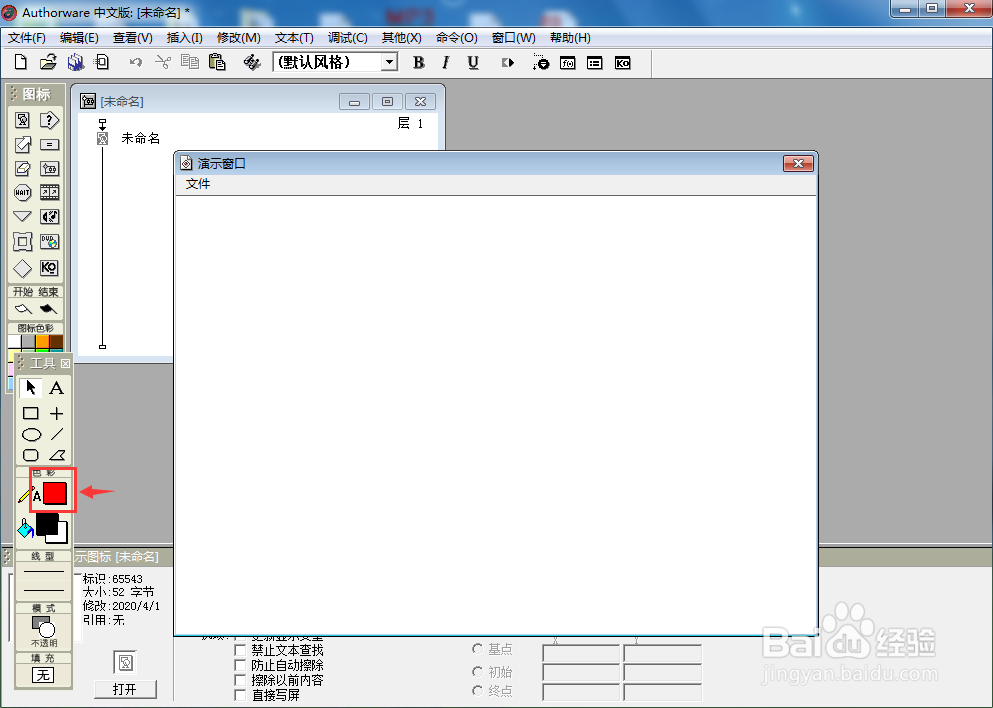Click the Save All toolbar icon
The image size is (993, 708).
coord(75,62)
